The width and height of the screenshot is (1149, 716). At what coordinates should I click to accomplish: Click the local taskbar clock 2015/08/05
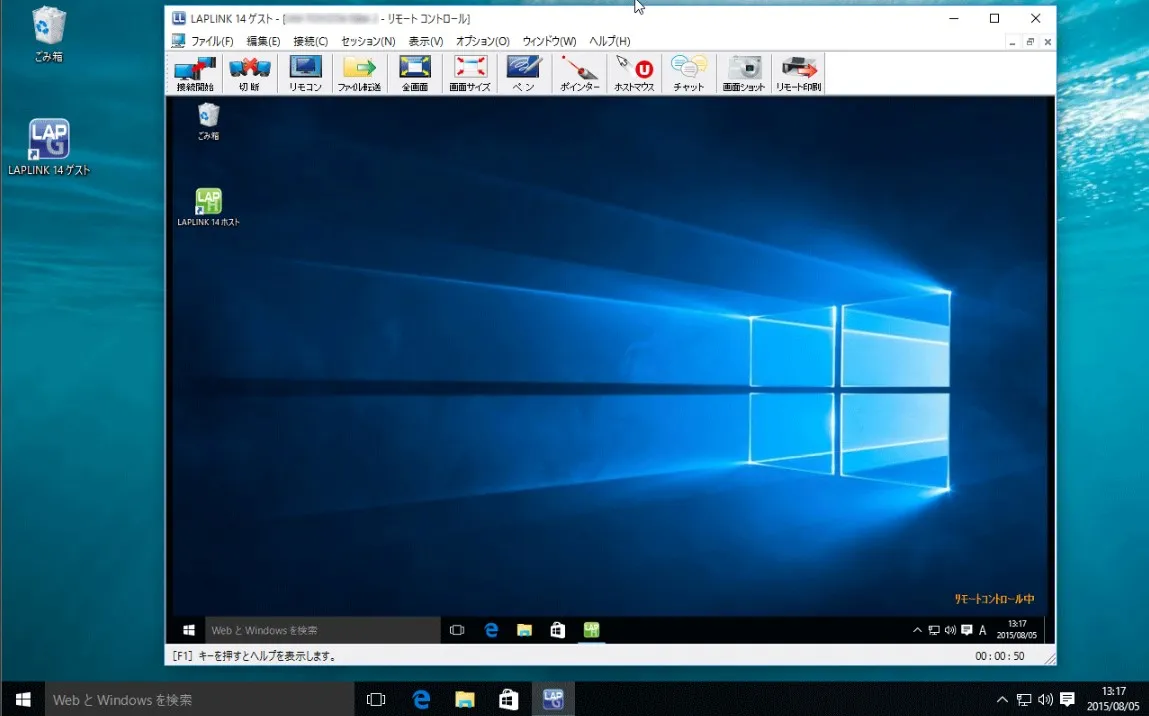pyautogui.click(x=1113, y=706)
